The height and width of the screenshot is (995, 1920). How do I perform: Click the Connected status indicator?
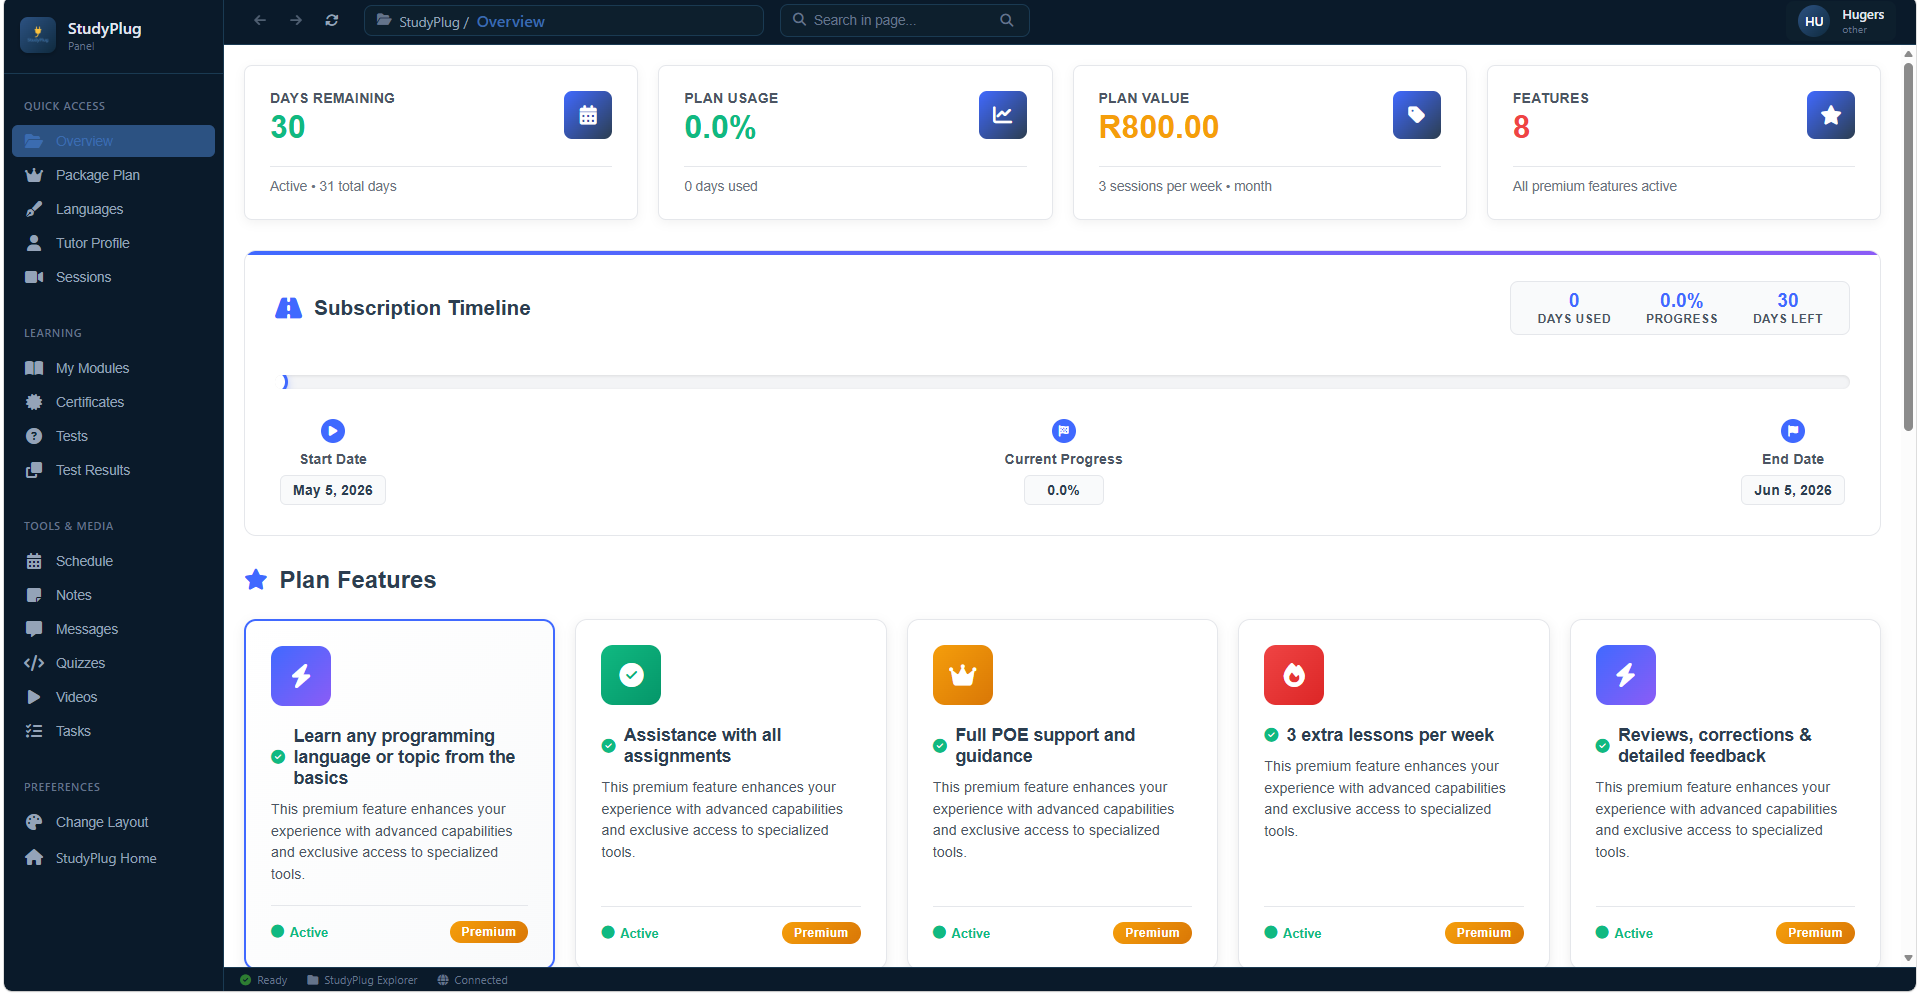click(472, 980)
